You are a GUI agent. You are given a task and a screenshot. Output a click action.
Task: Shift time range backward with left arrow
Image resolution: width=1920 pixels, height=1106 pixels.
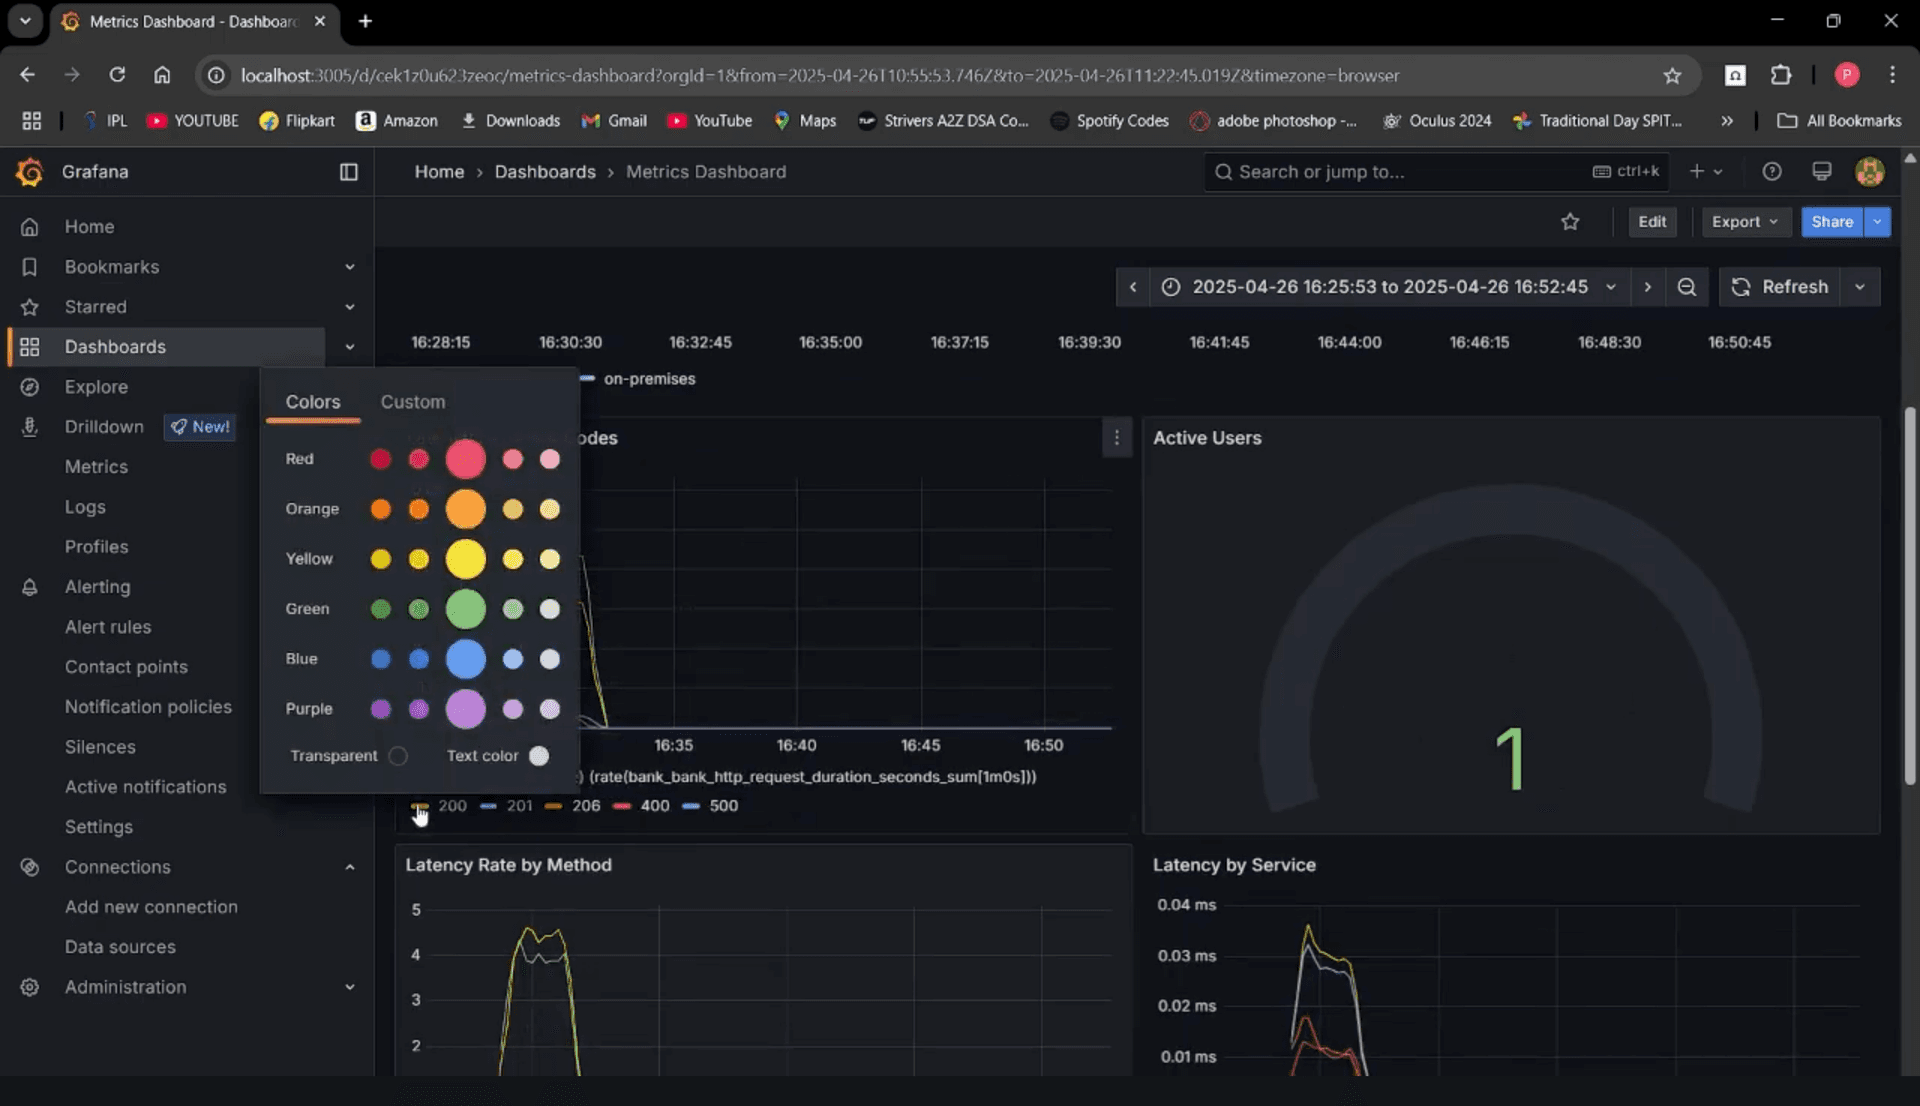[x=1132, y=287]
